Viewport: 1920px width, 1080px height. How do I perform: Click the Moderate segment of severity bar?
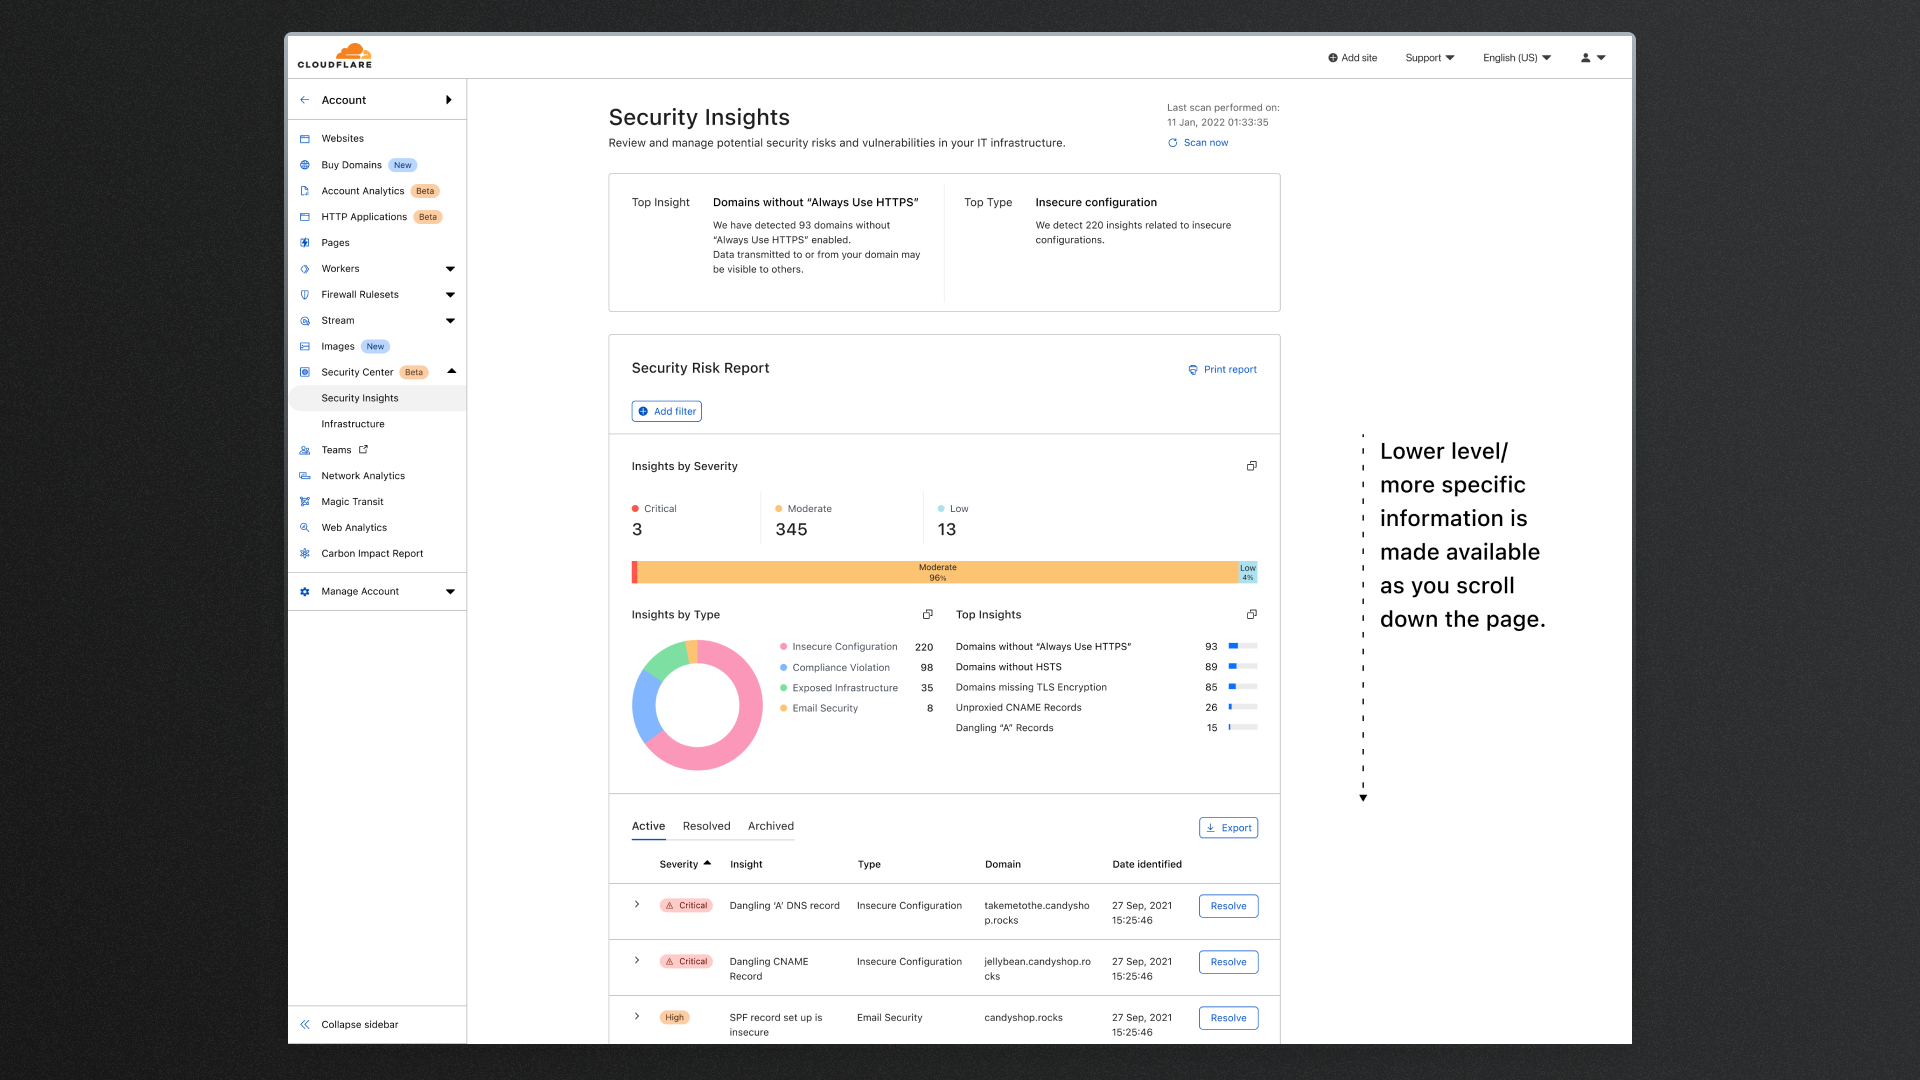point(937,572)
